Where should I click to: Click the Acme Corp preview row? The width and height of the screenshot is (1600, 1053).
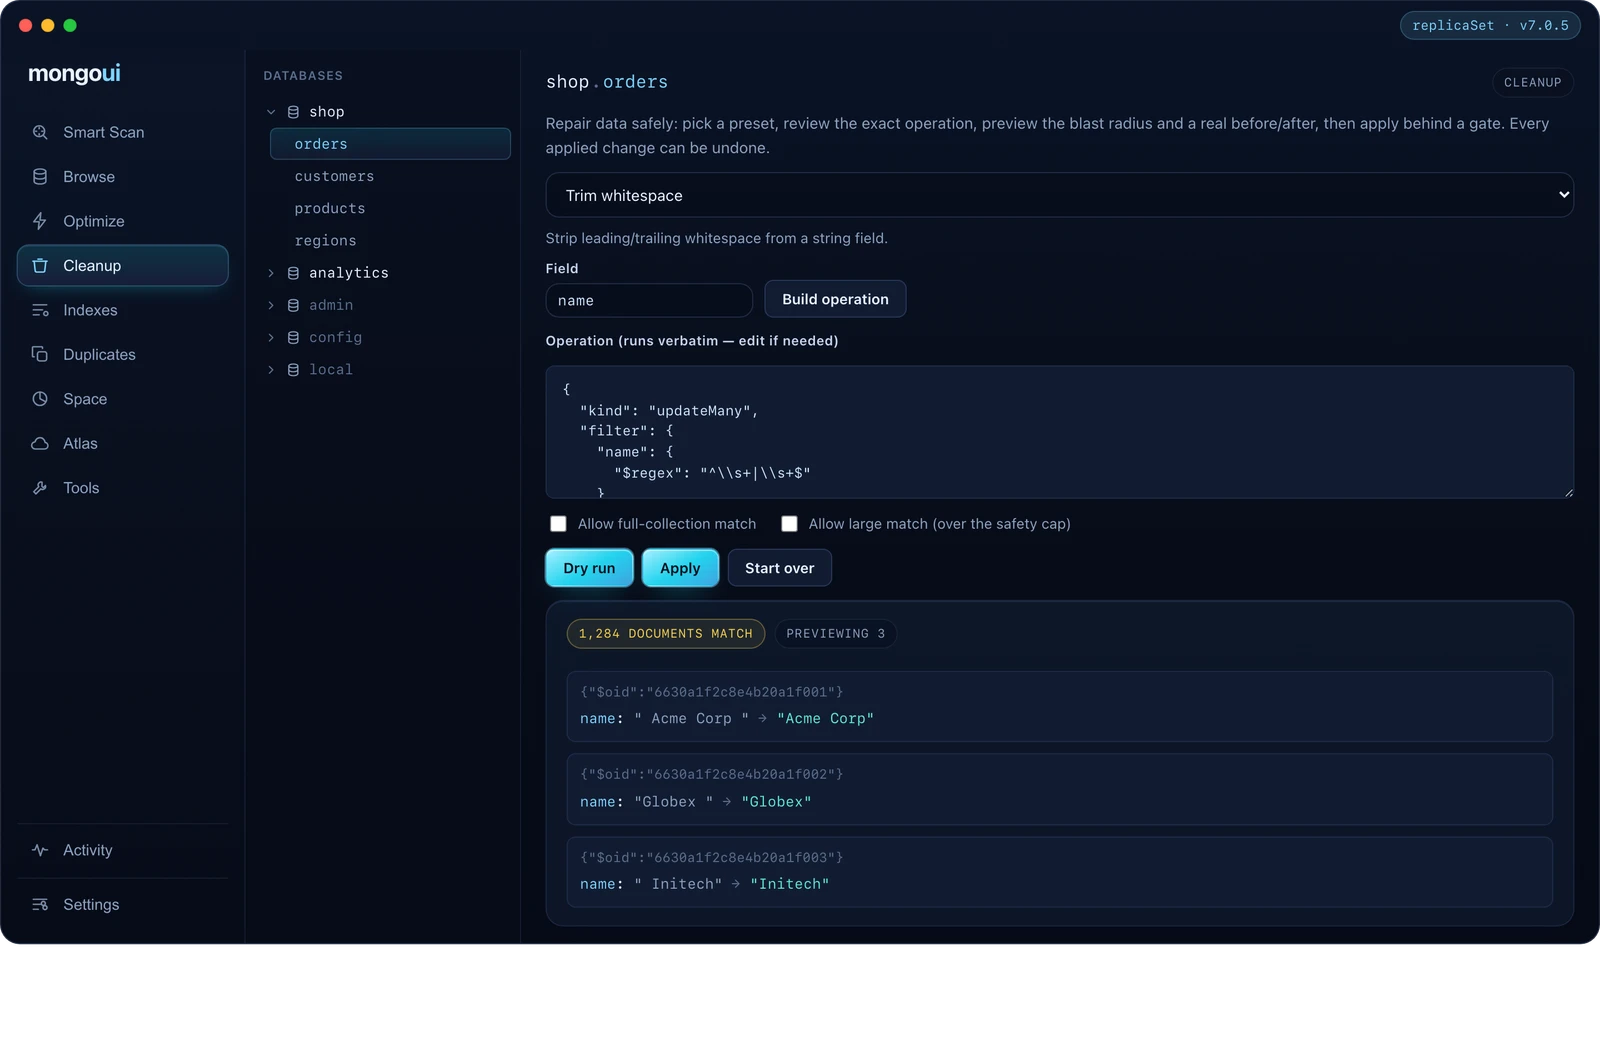click(1059, 706)
